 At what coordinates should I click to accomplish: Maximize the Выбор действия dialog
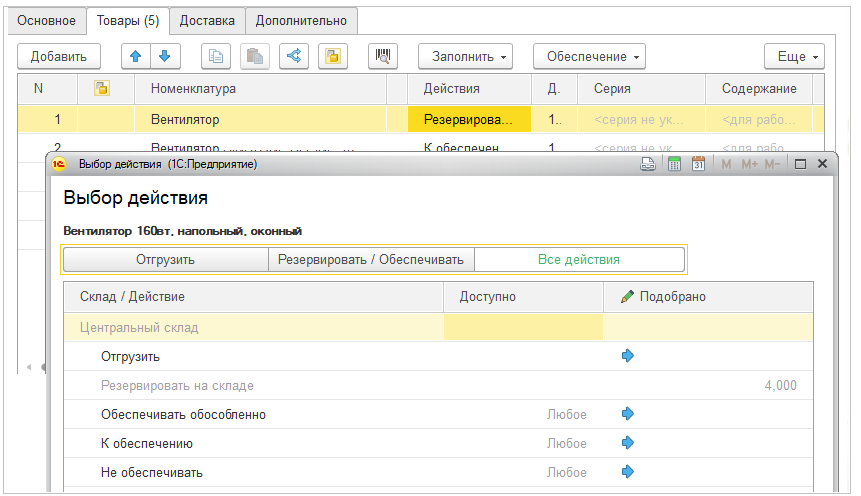click(x=800, y=164)
